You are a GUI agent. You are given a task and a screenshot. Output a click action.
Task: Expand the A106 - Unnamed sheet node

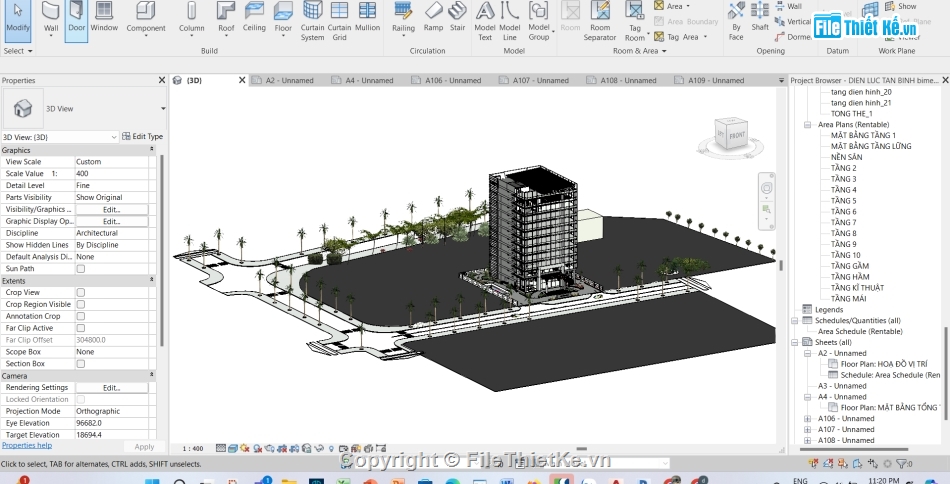pos(807,419)
